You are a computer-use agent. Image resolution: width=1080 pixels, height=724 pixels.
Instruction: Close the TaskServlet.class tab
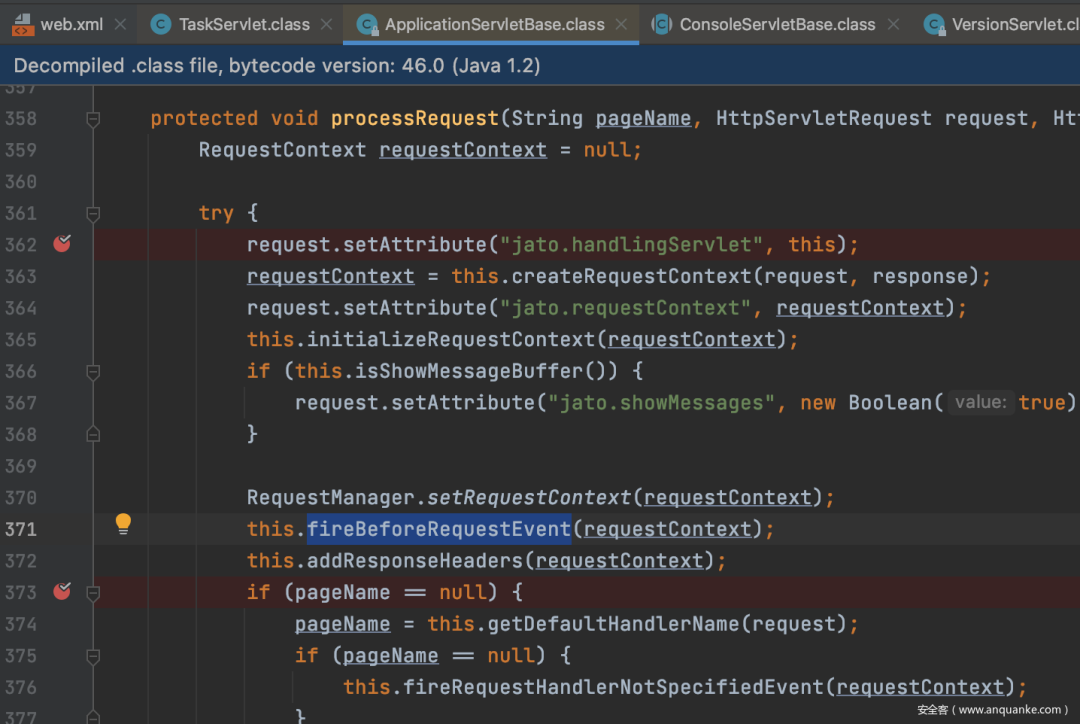point(326,25)
